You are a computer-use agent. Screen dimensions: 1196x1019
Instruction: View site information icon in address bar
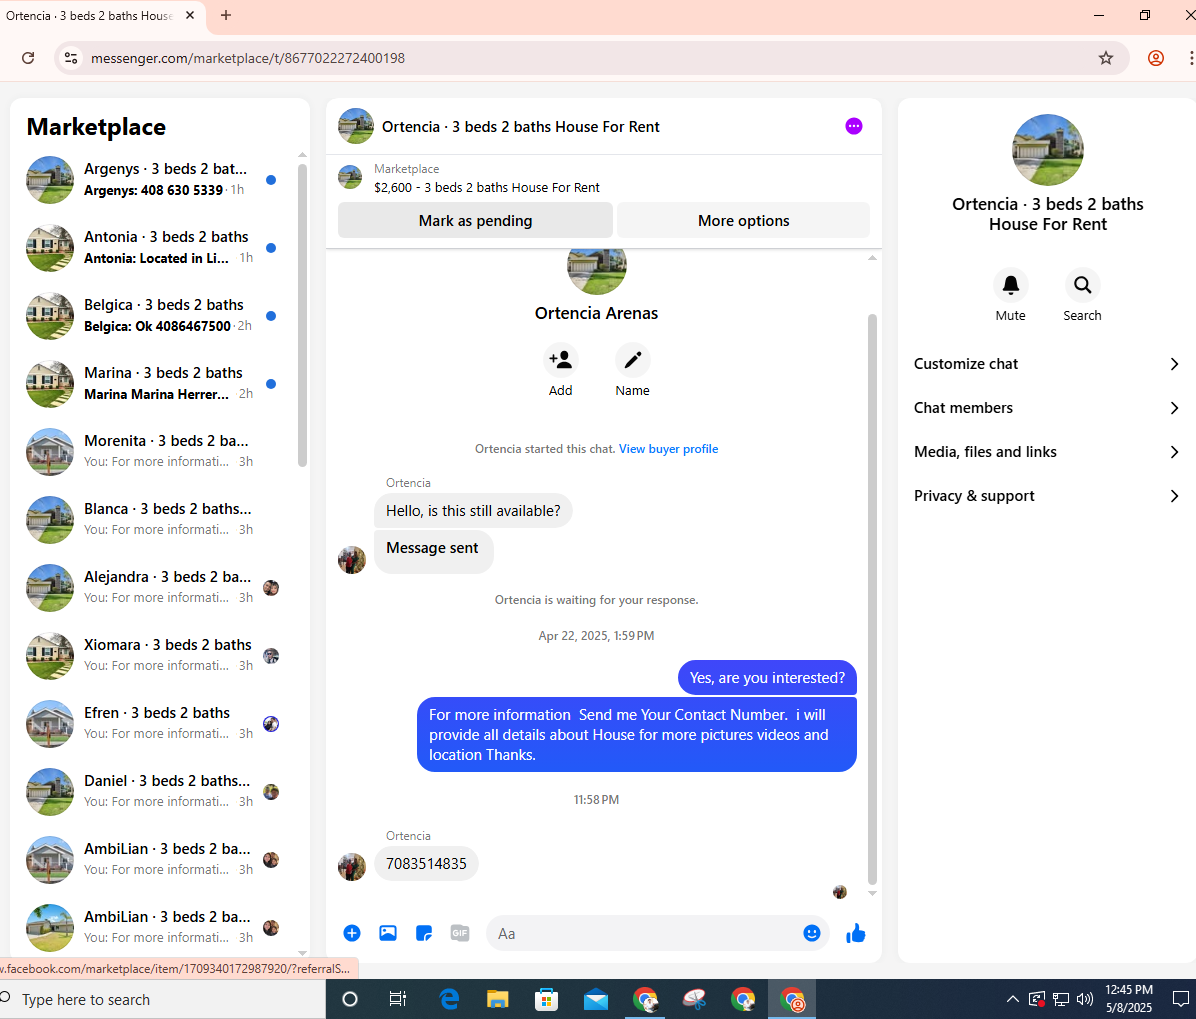(x=71, y=58)
